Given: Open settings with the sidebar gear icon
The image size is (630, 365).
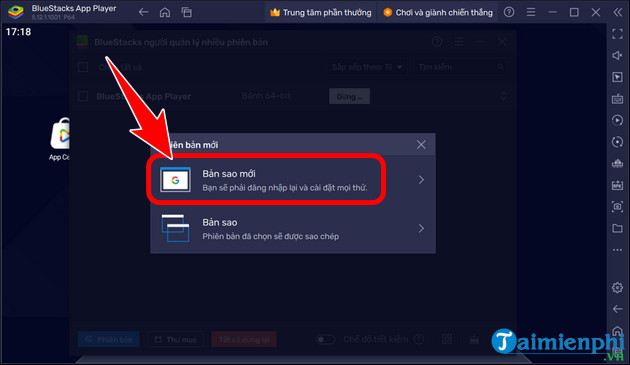Looking at the screenshot, I should pyautogui.click(x=618, y=287).
